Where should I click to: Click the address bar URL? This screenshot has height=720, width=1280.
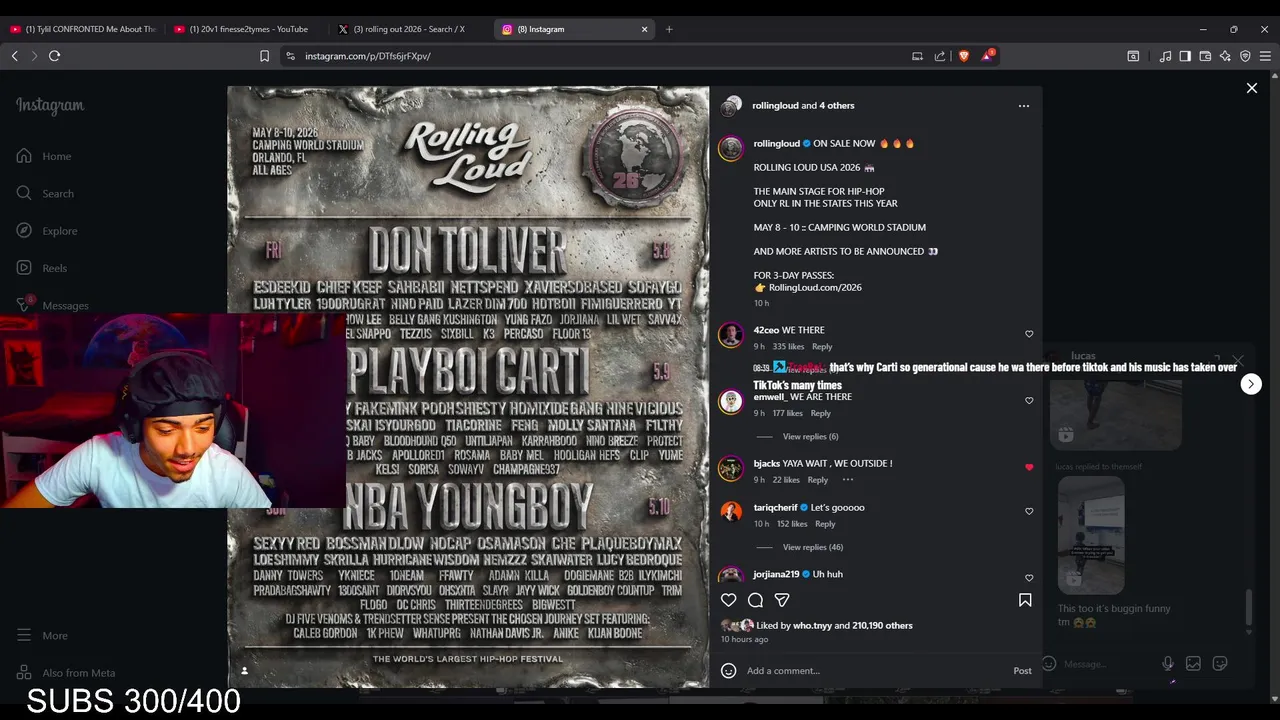pos(368,56)
